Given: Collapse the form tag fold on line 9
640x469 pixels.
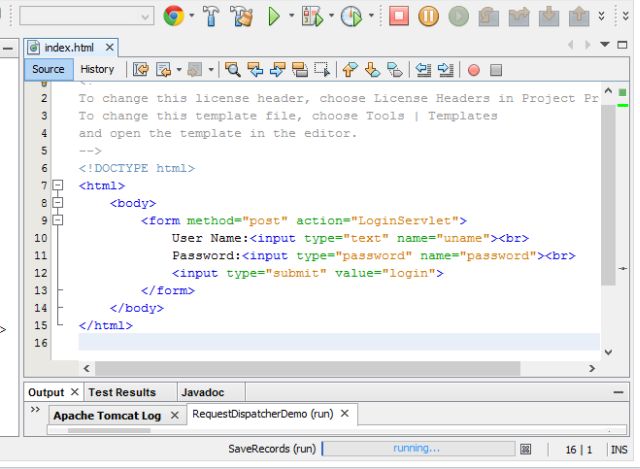Looking at the screenshot, I should pos(58,220).
